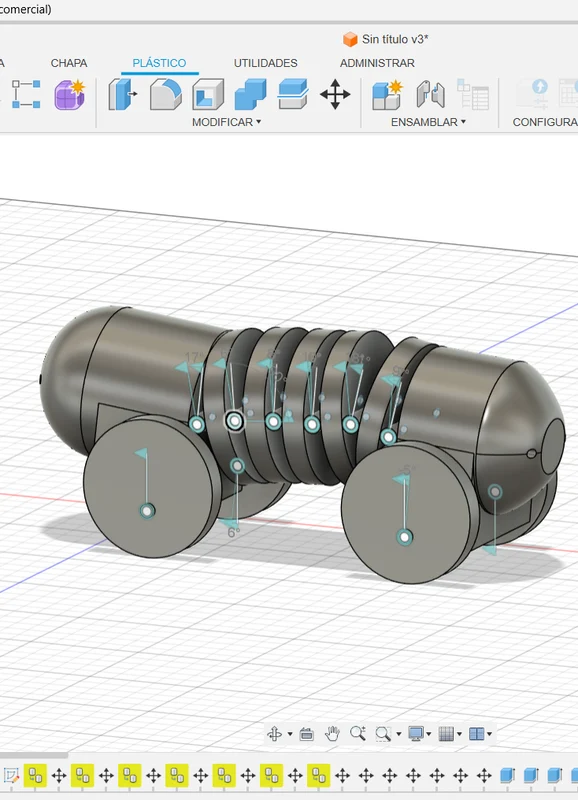The width and height of the screenshot is (578, 800).
Task: Open the Viewports dropdown arrow
Action: tap(489, 734)
